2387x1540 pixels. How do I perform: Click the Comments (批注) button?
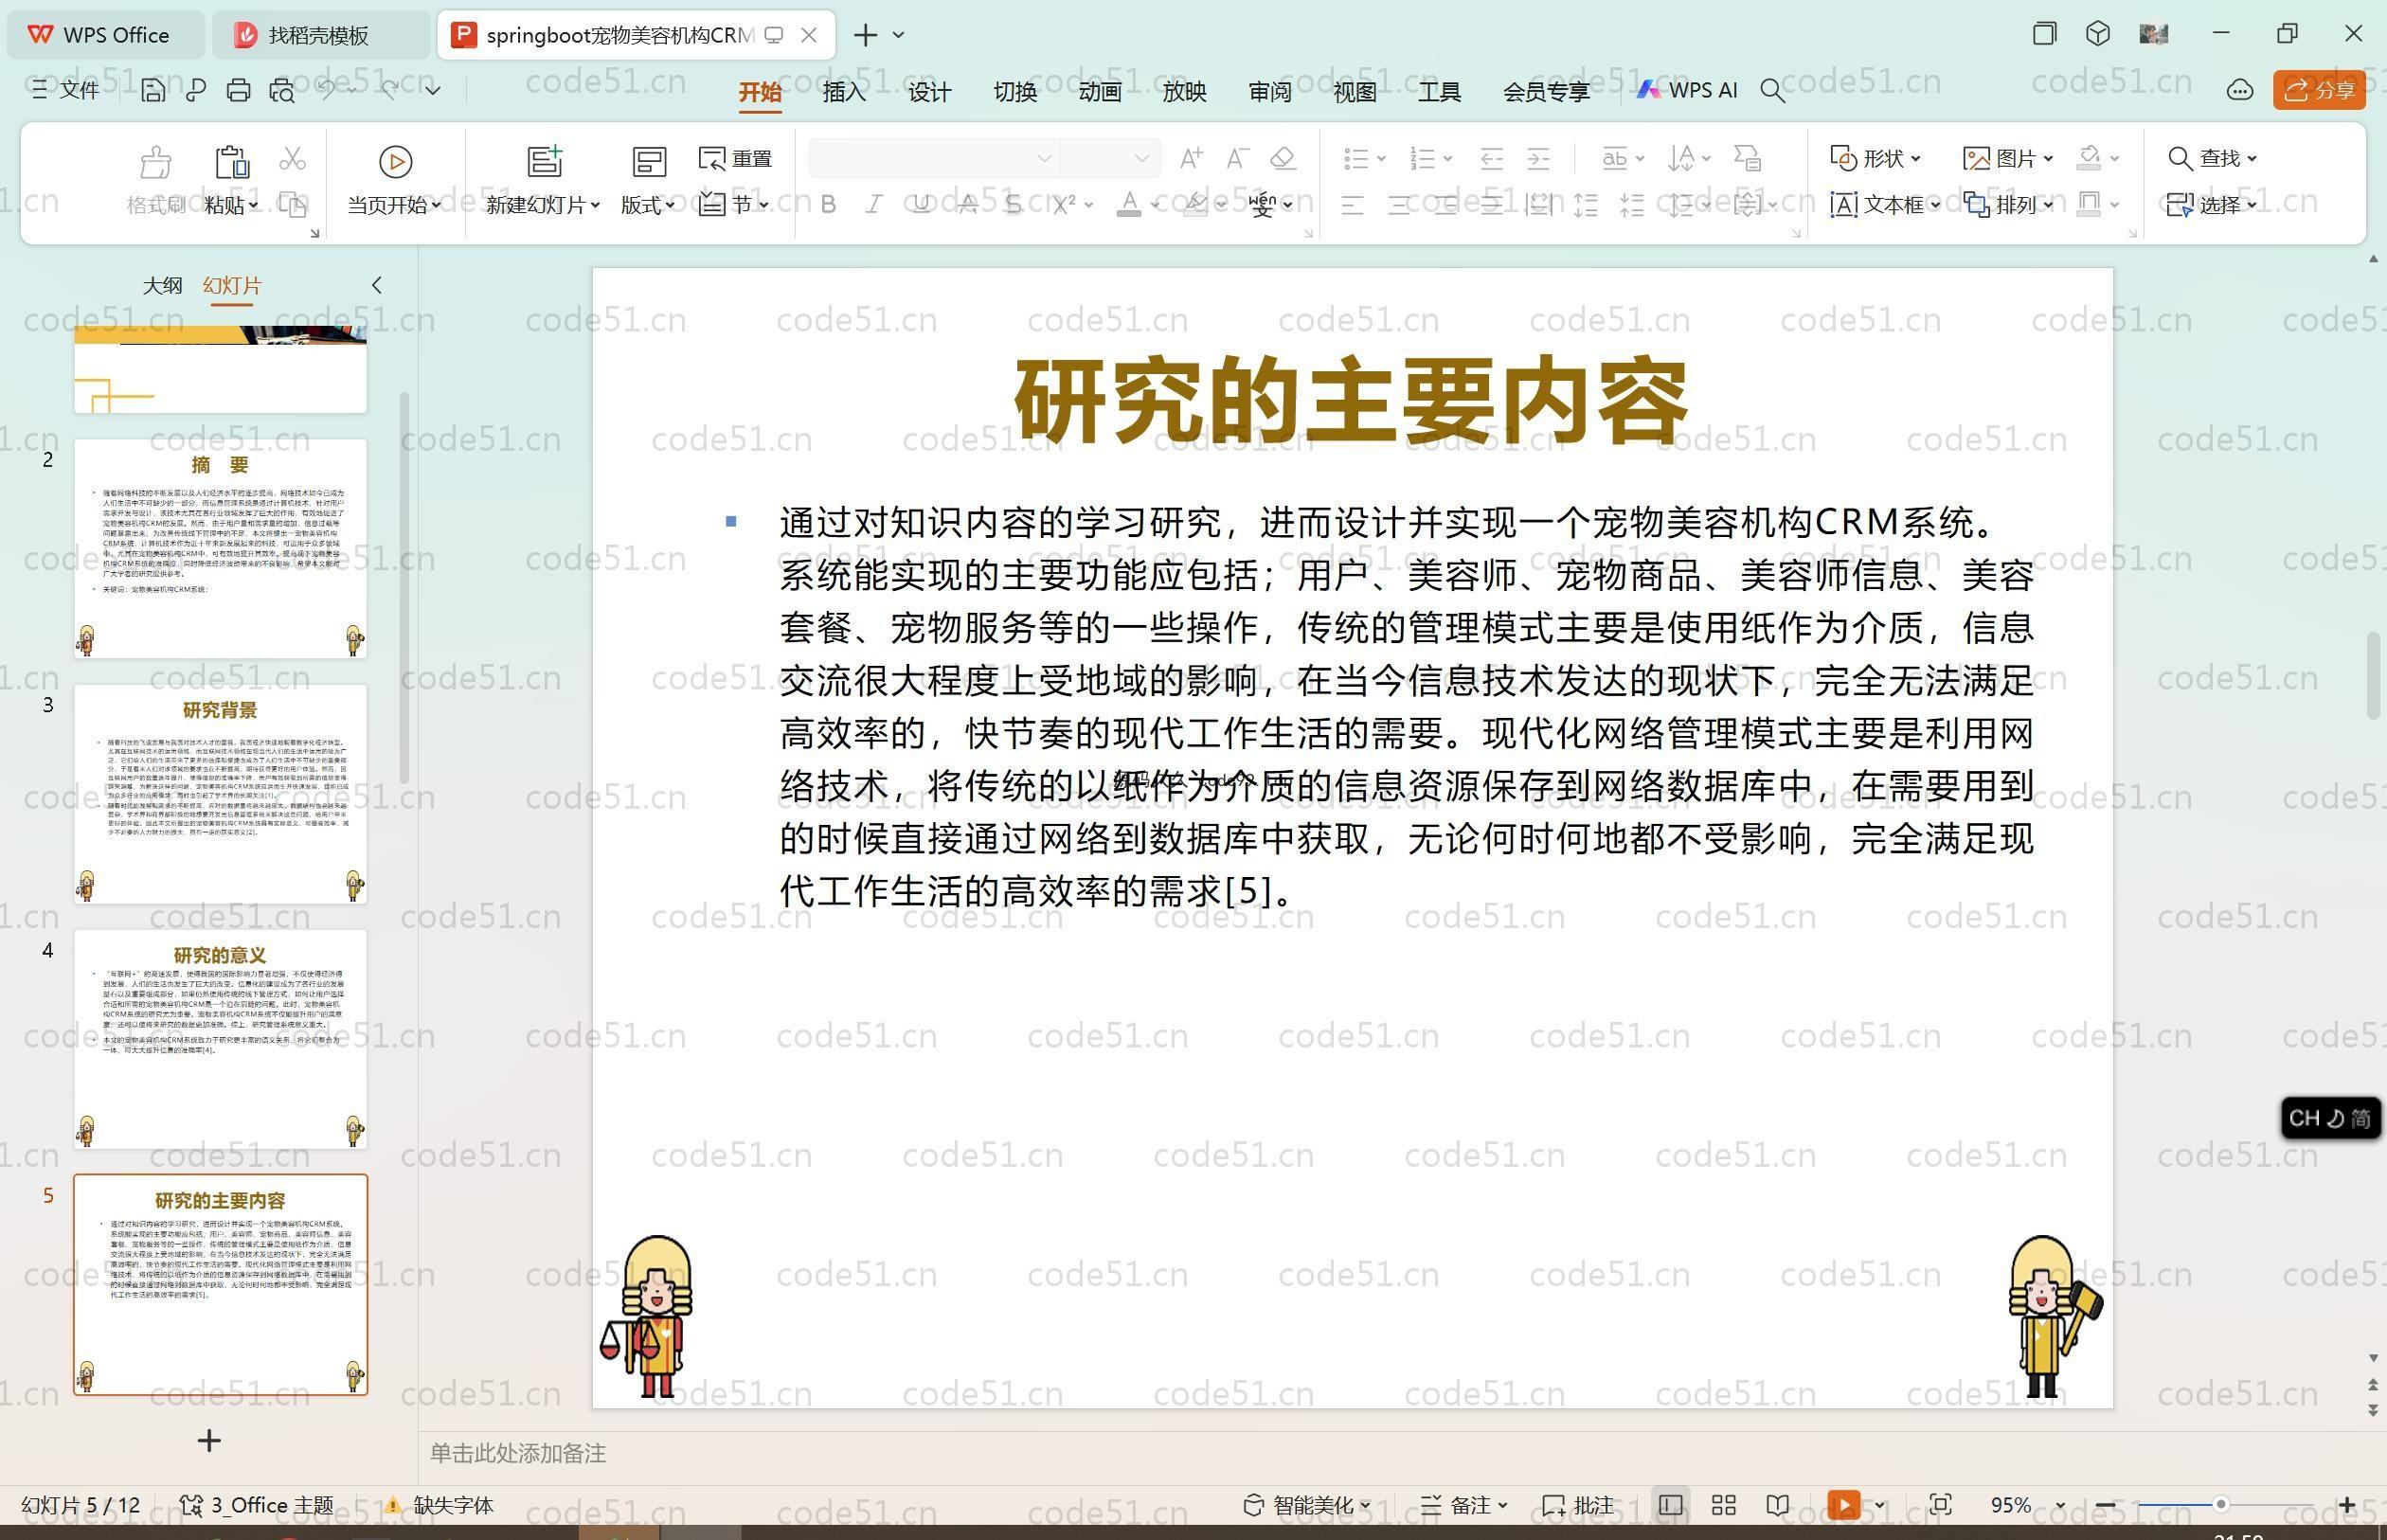click(x=1579, y=1505)
